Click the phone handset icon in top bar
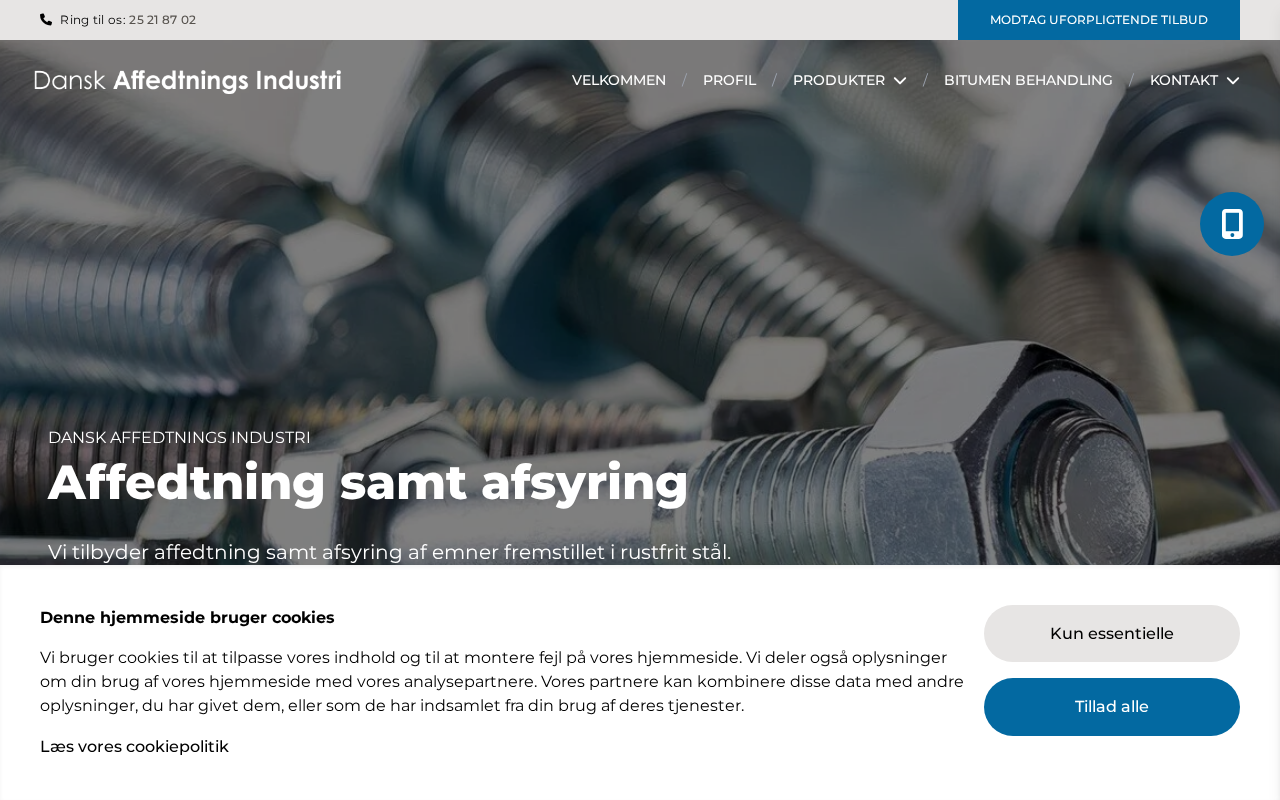This screenshot has height=800, width=1280. pos(46,19)
